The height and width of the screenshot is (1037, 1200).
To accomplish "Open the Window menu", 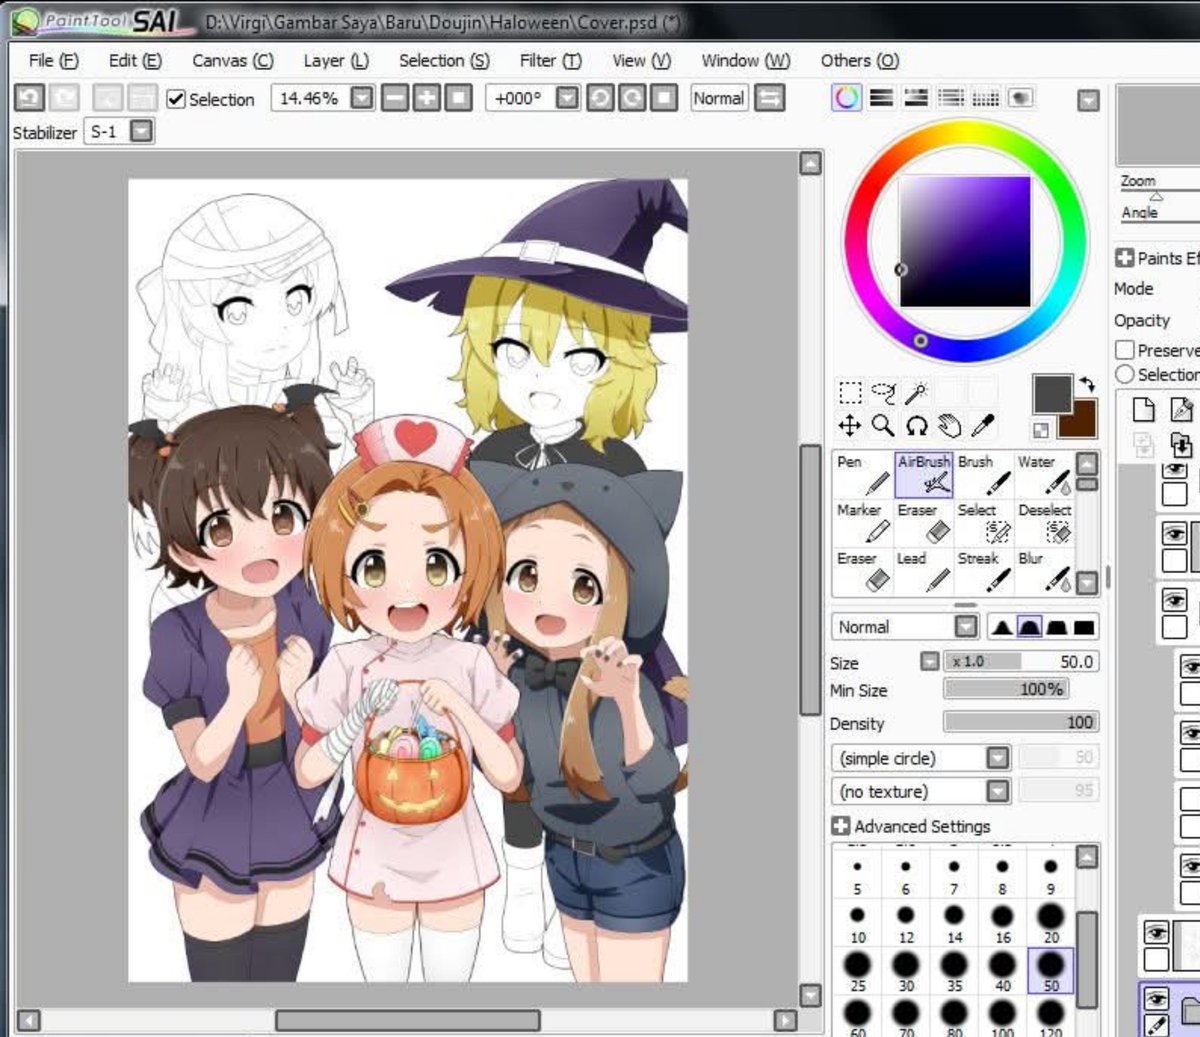I will (x=745, y=60).
